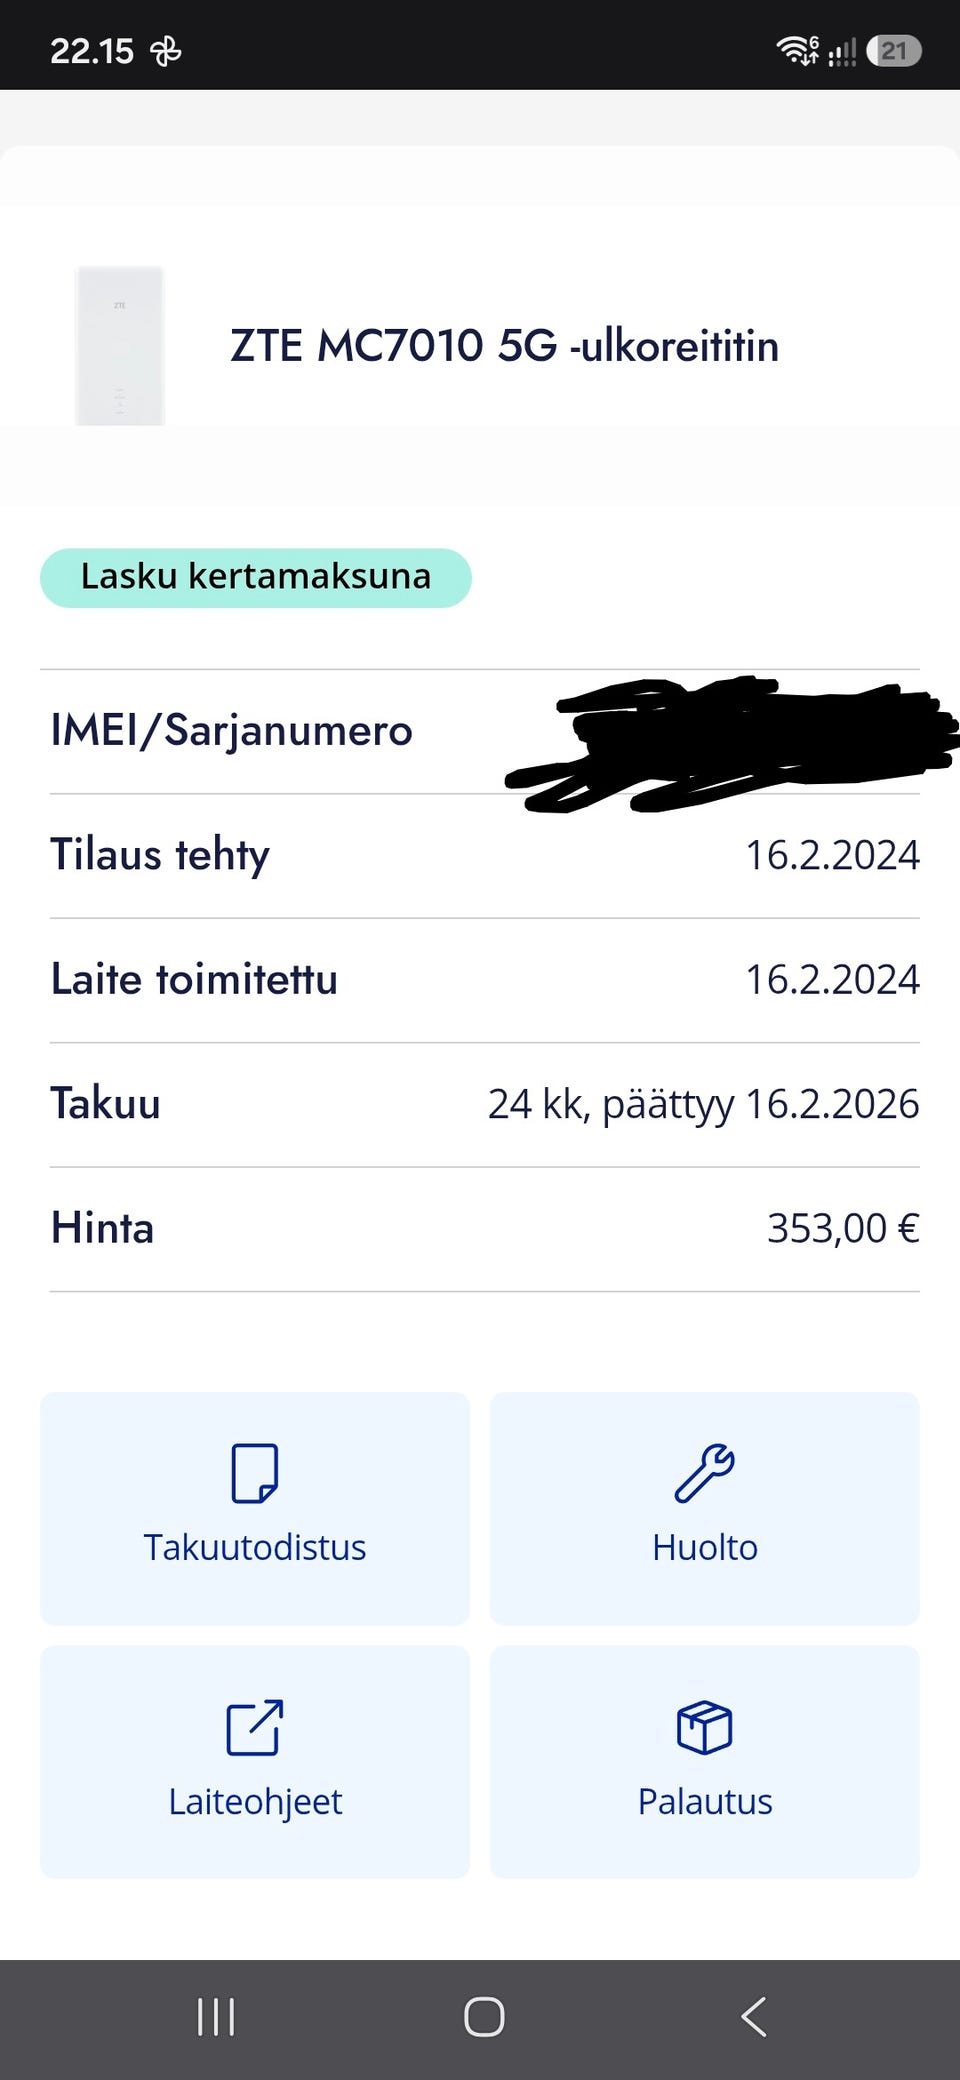Tap the Wi-Fi status icon

(x=798, y=50)
